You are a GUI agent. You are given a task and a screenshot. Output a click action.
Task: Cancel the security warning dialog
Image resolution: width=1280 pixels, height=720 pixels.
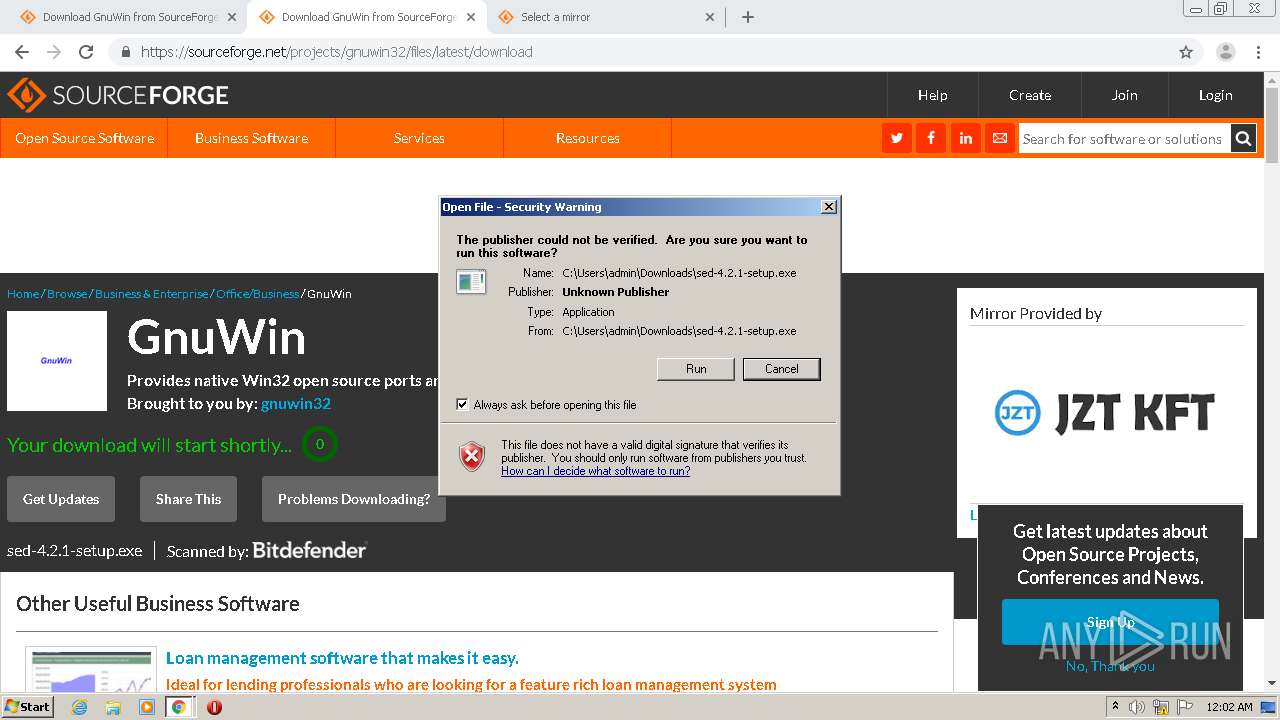[x=782, y=369]
